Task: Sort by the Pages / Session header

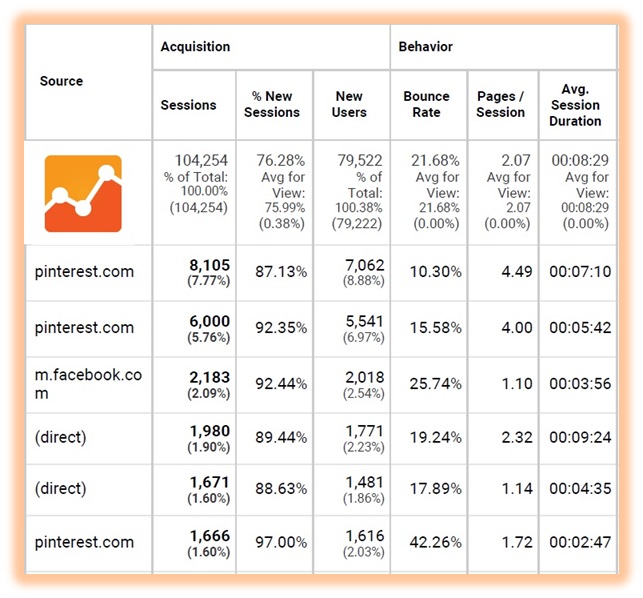Action: 500,104
